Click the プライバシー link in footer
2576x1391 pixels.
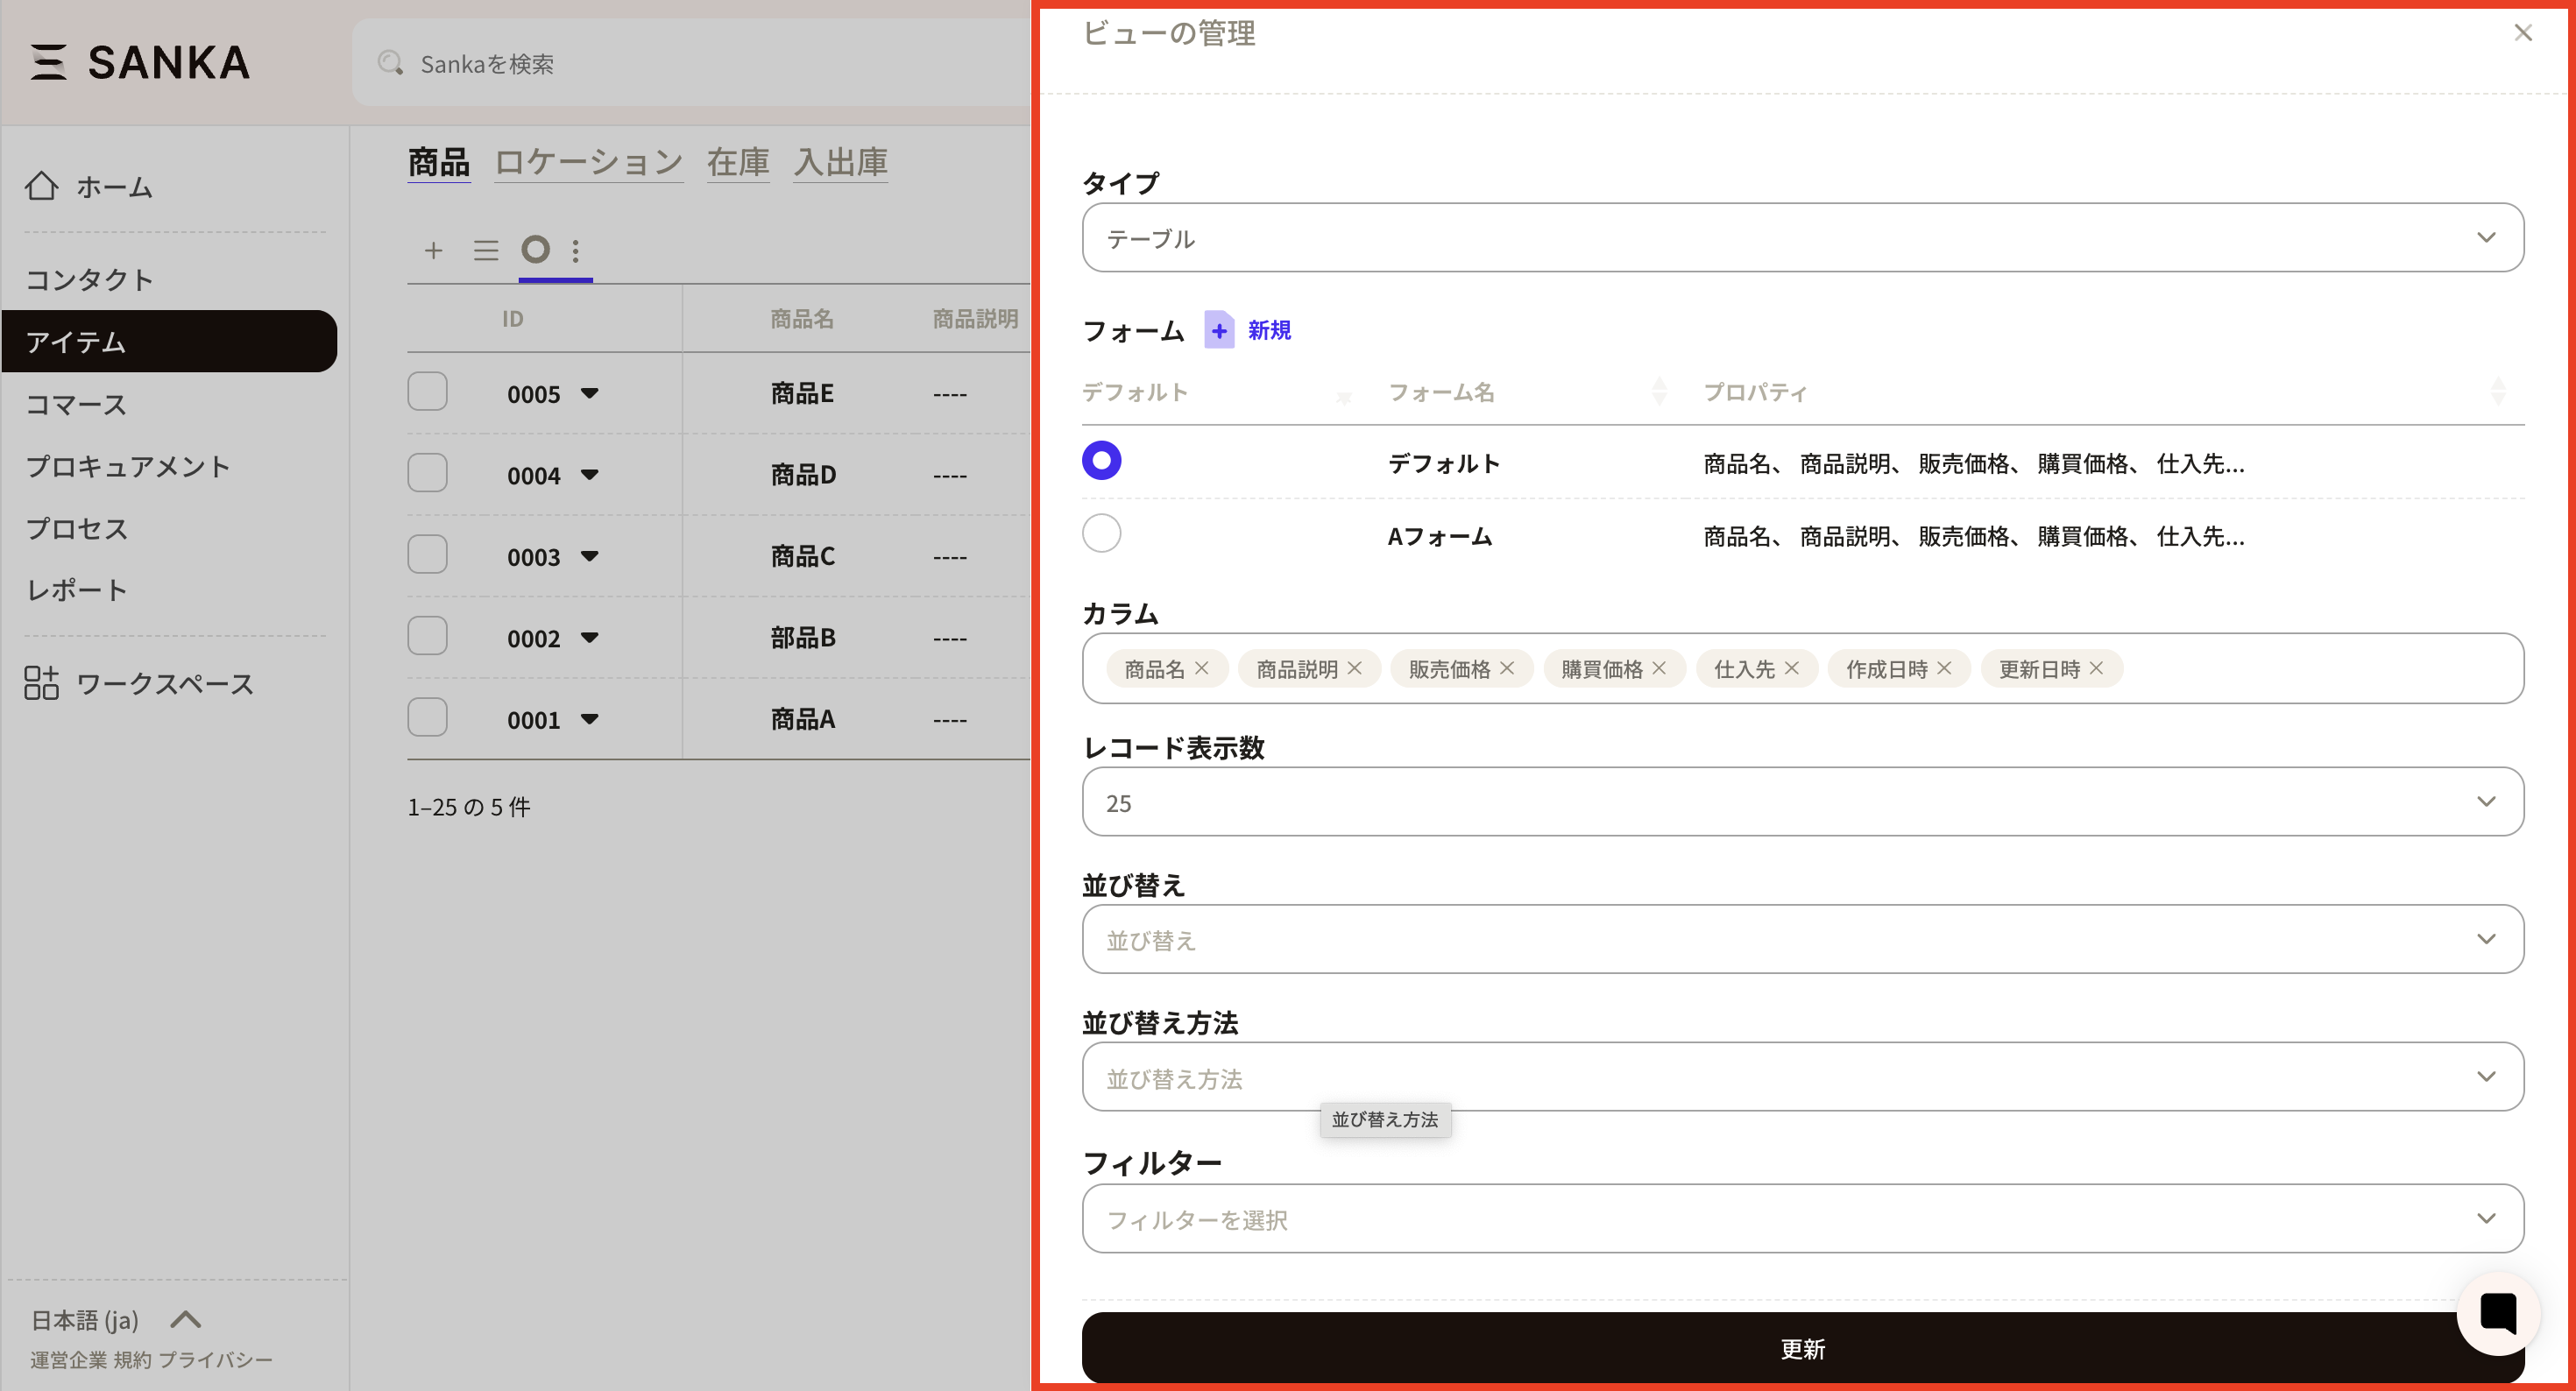click(x=215, y=1360)
